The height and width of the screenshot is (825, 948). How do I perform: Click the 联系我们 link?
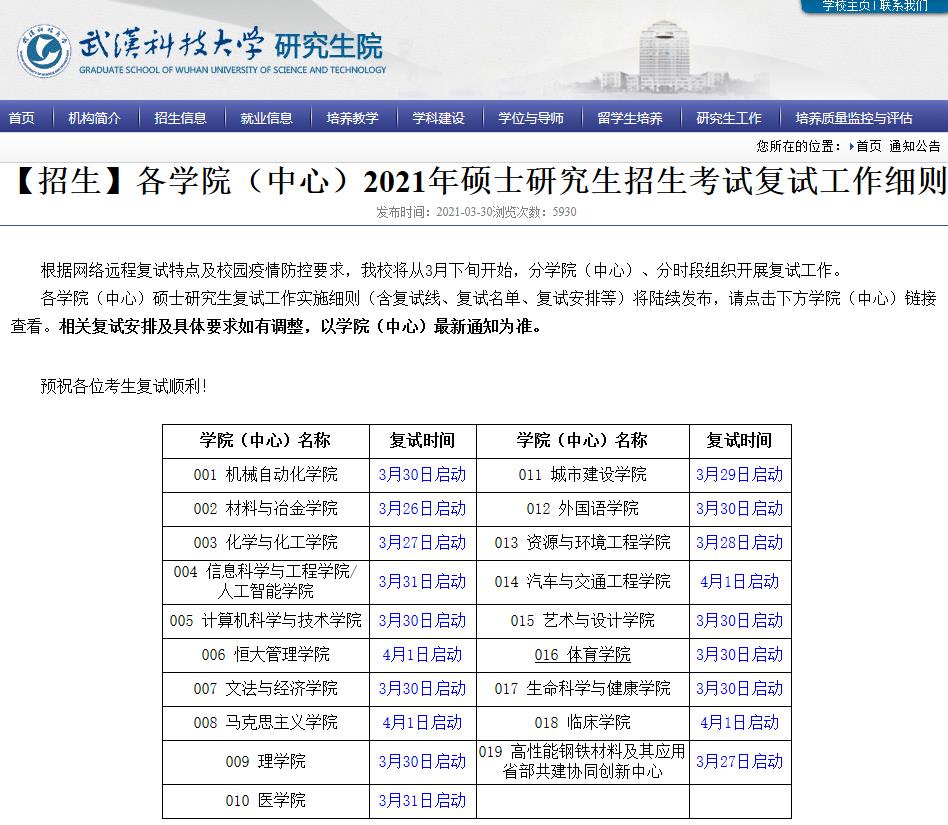click(904, 6)
